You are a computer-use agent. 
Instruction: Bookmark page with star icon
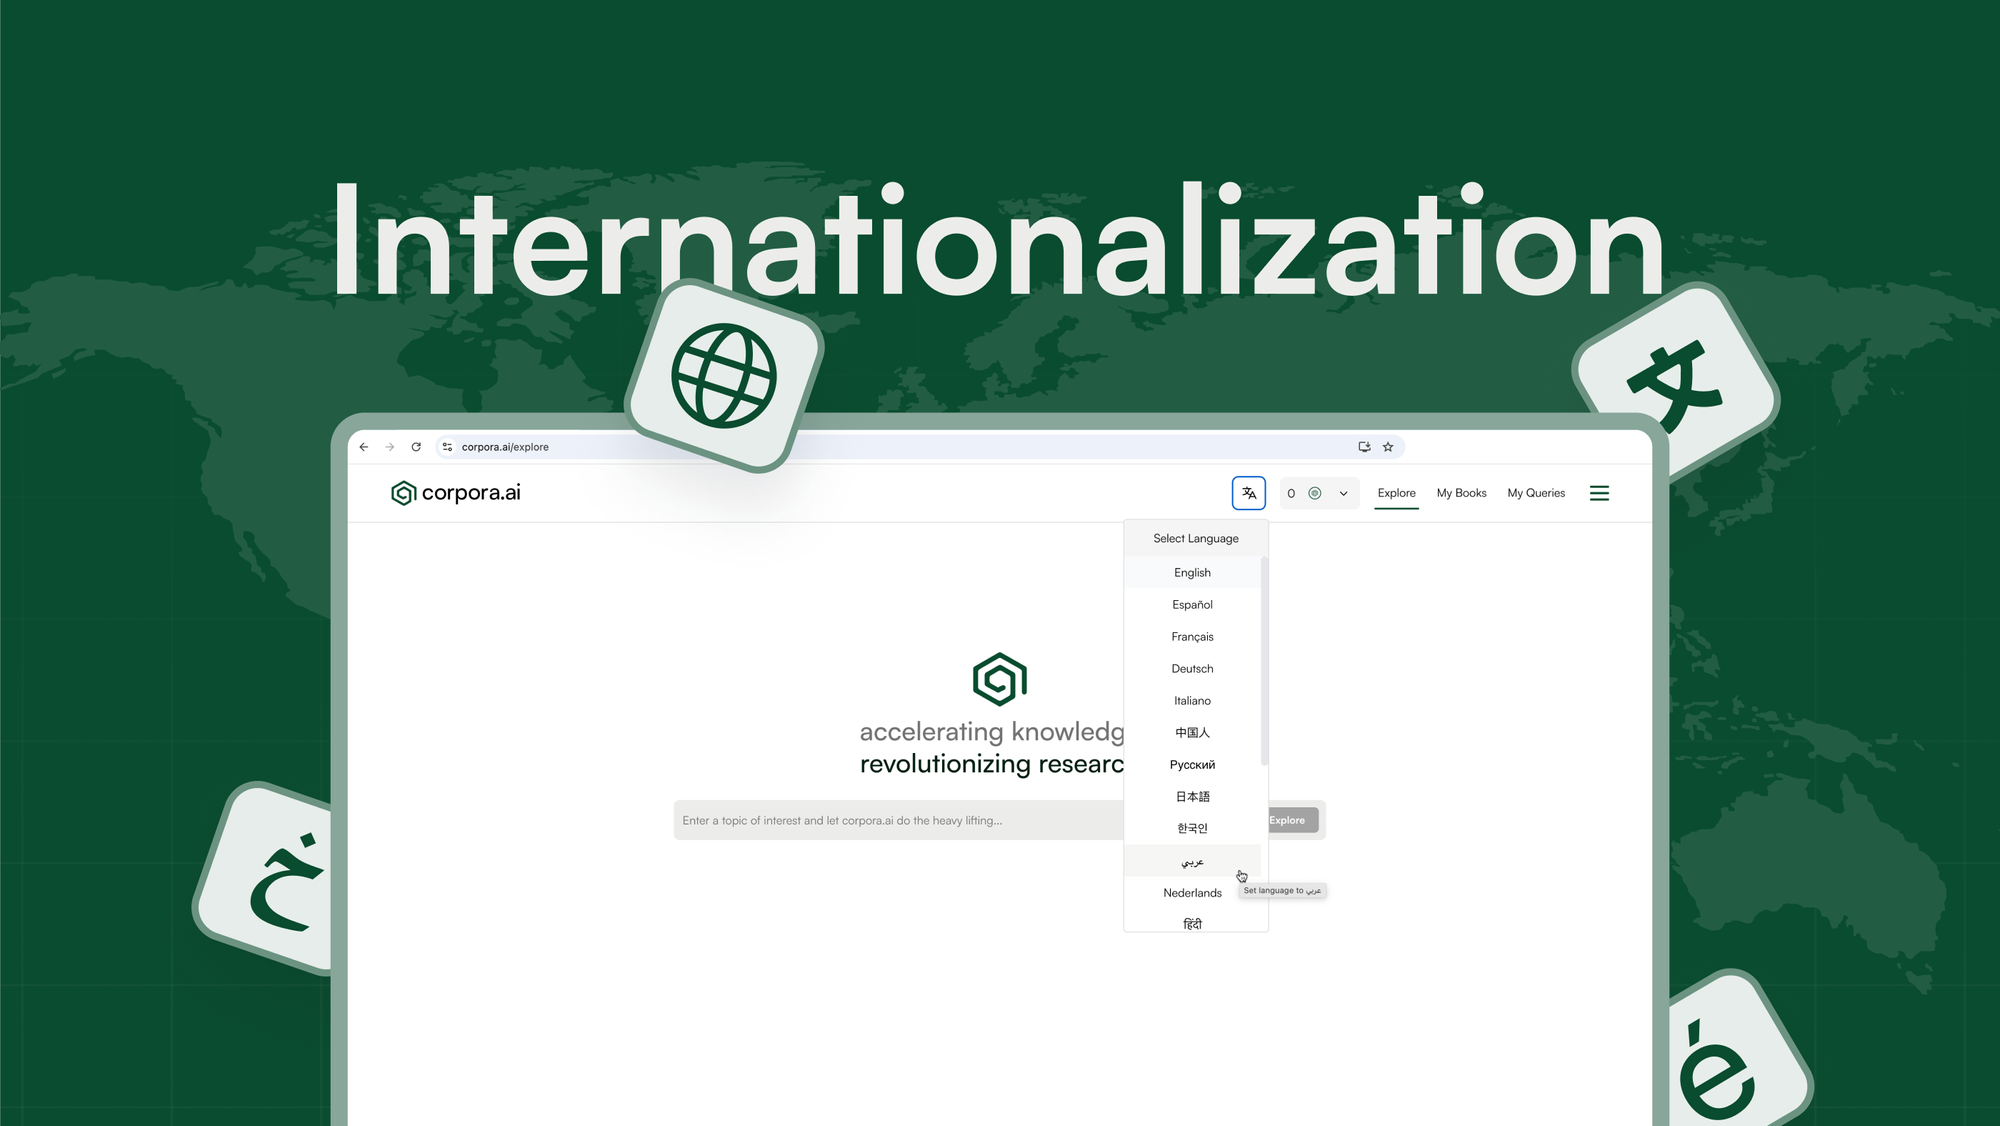[x=1388, y=447]
